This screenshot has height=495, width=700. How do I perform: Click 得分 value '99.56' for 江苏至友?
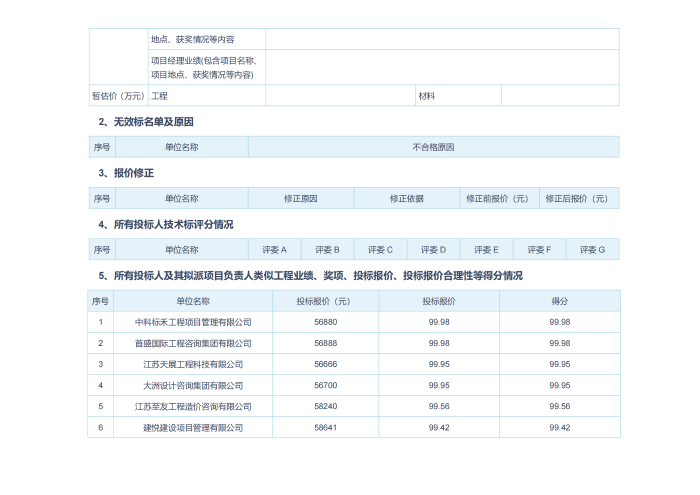(560, 406)
